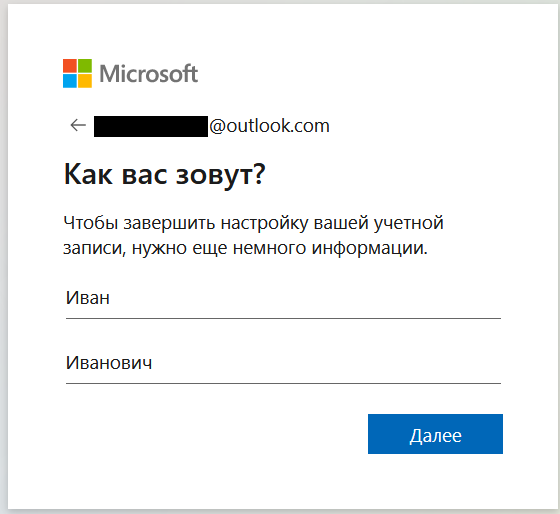Click the blue square of the Microsoft logo
Image resolution: width=560 pixels, height=514 pixels.
70,81
